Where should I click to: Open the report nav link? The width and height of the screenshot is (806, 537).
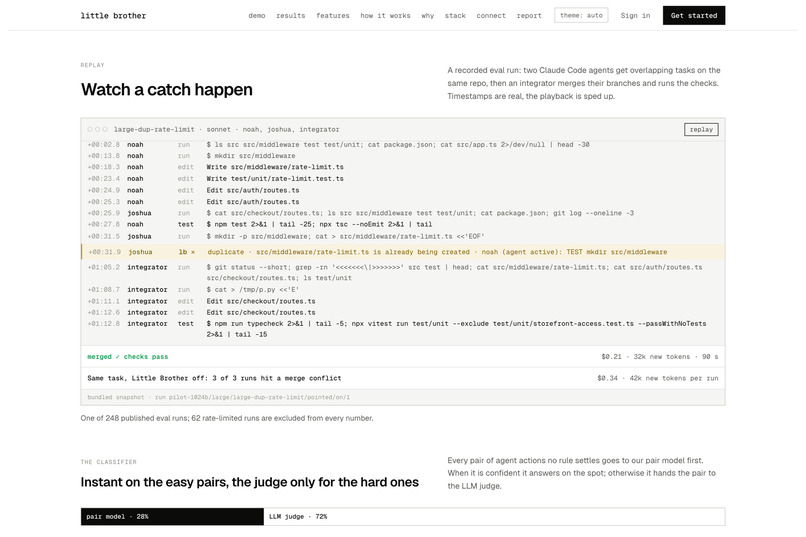(529, 15)
